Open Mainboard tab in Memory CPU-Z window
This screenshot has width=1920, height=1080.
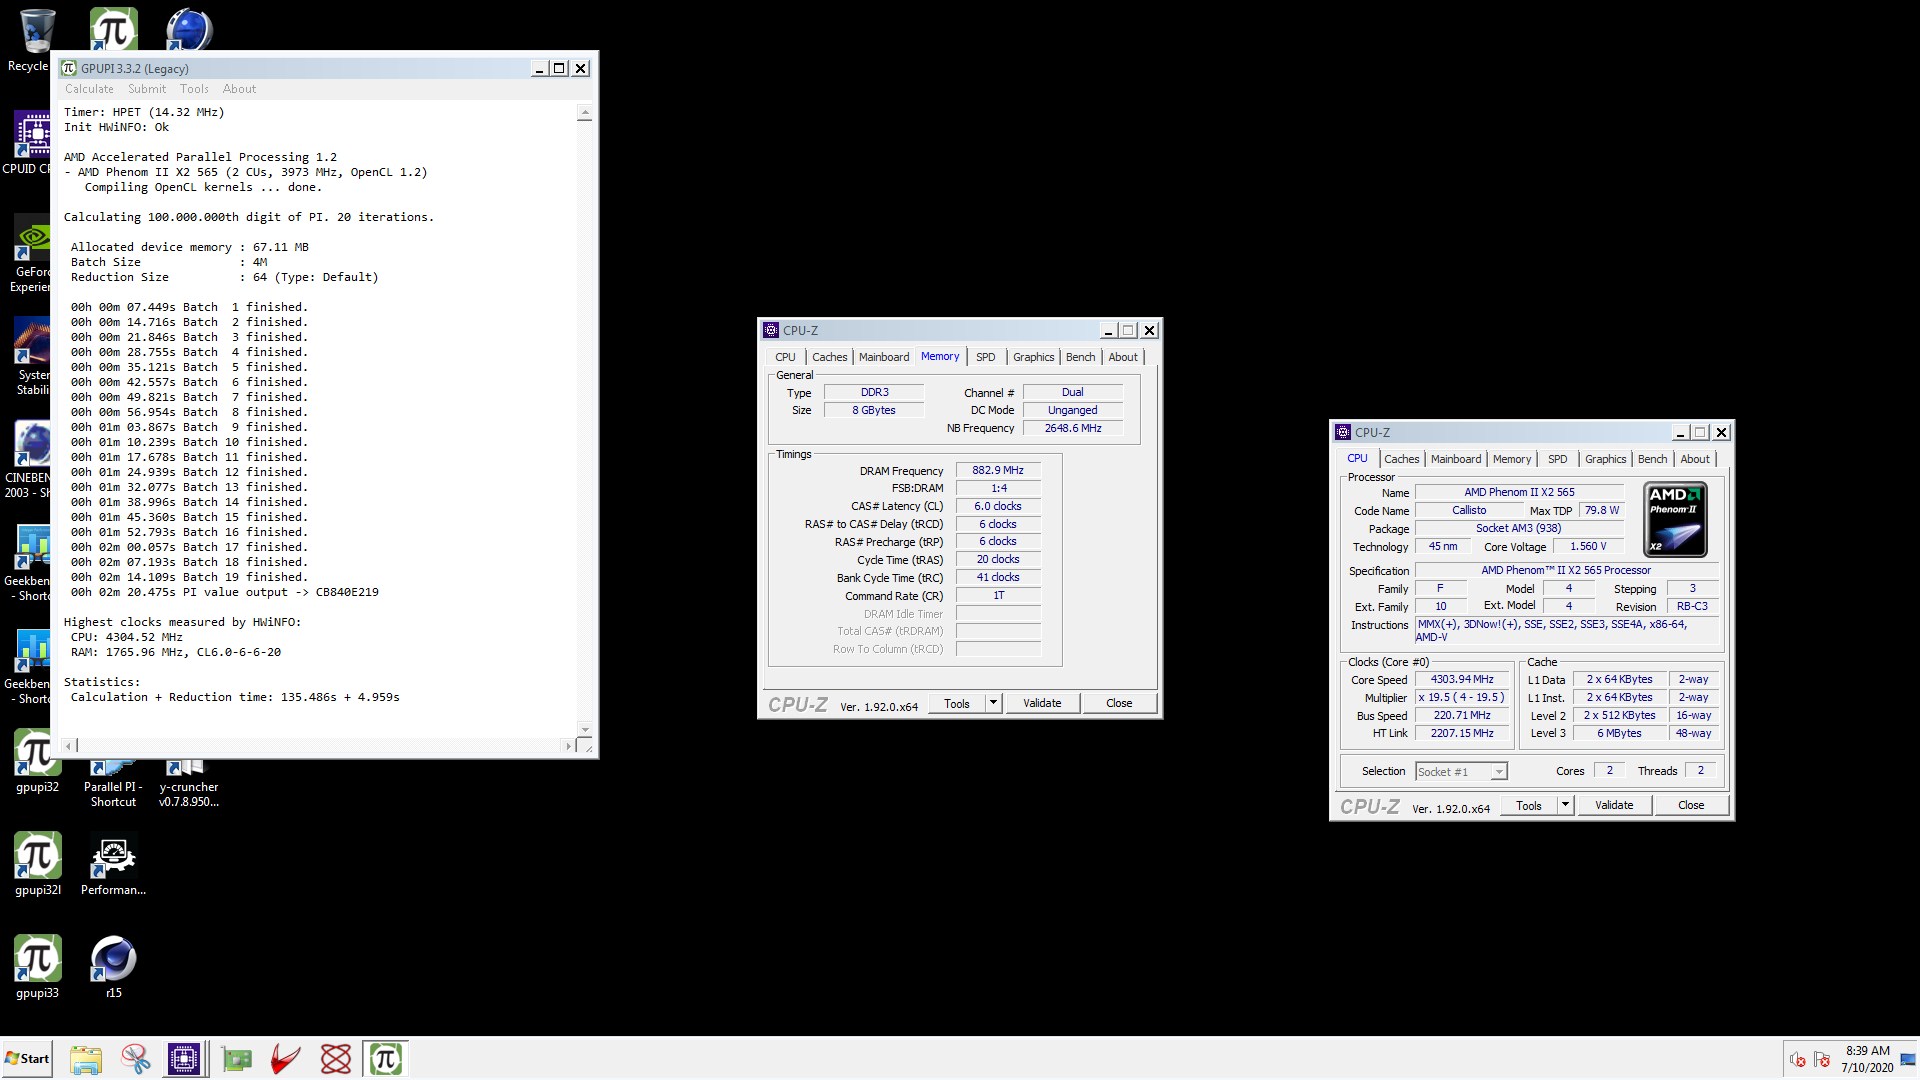click(884, 357)
